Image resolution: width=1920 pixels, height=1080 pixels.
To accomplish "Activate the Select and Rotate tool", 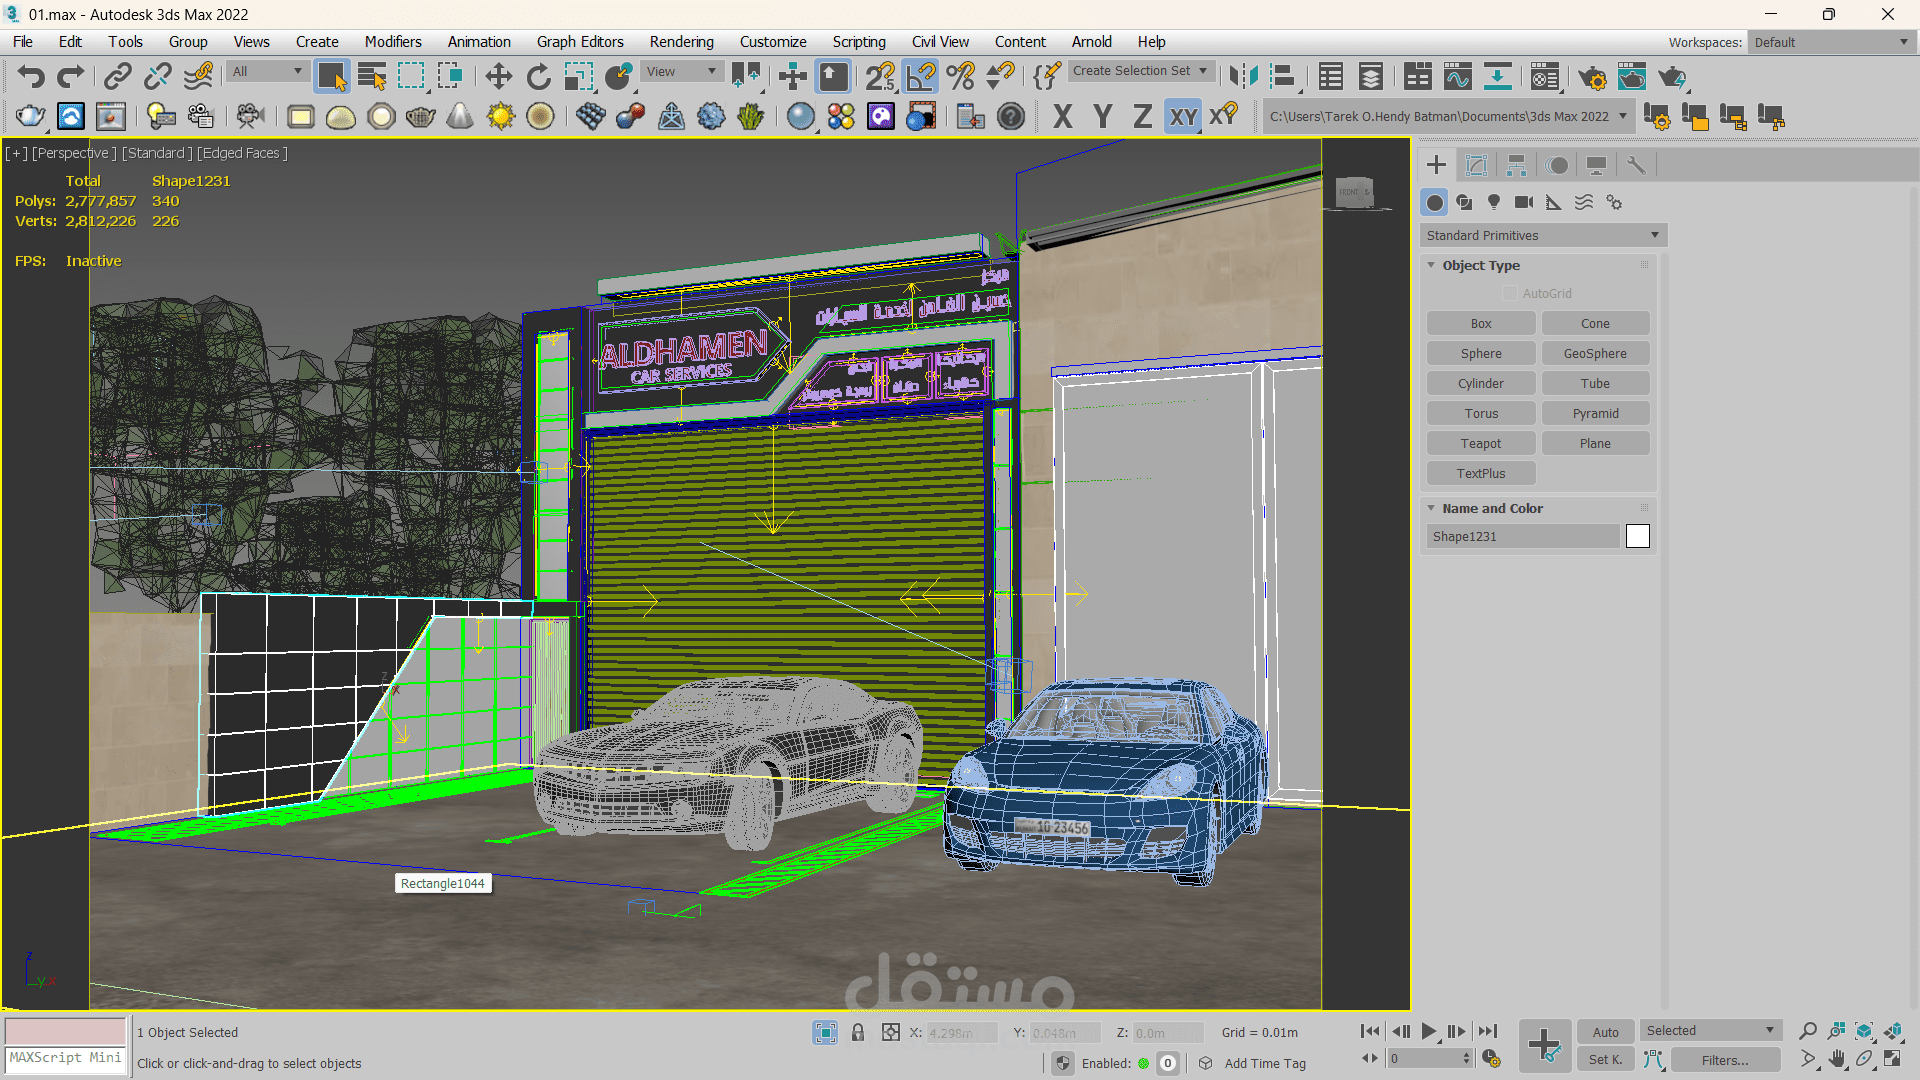I will point(538,77).
